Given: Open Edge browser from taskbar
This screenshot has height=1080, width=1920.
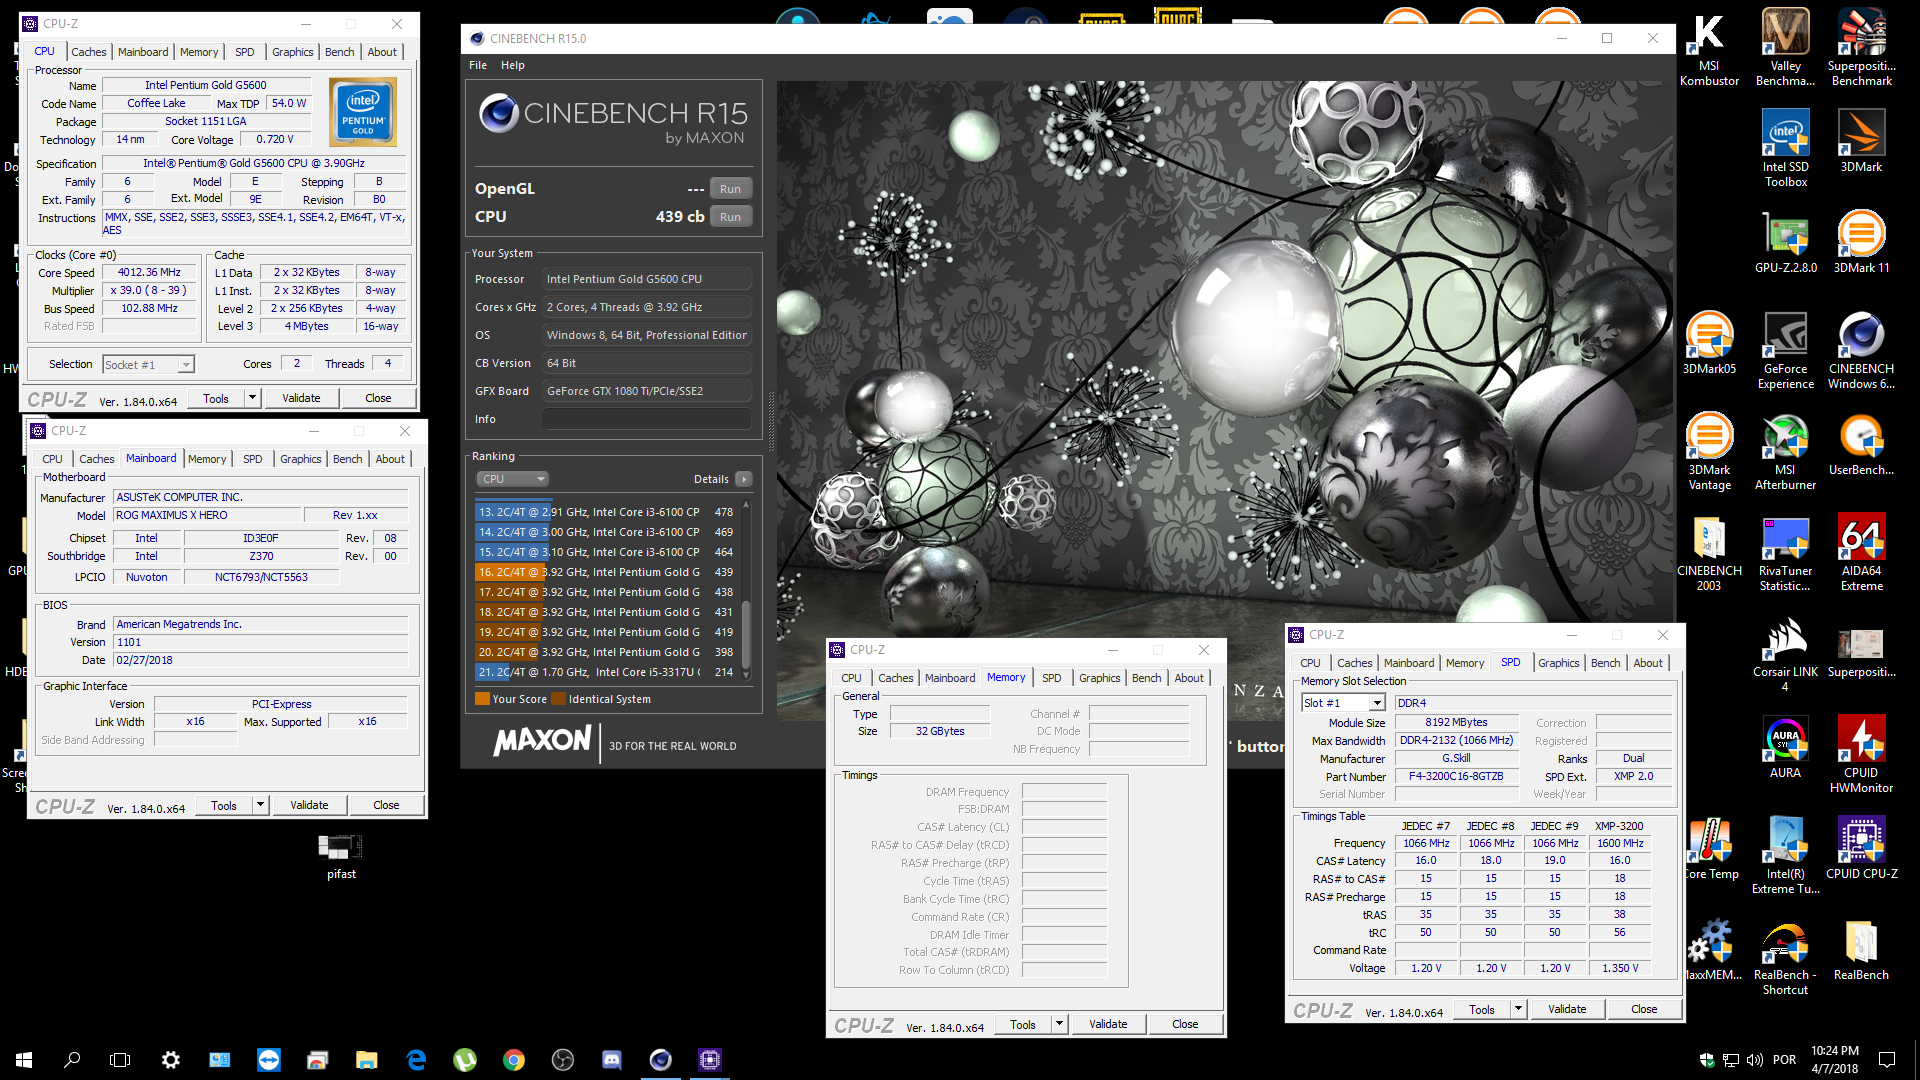Looking at the screenshot, I should (x=416, y=1060).
